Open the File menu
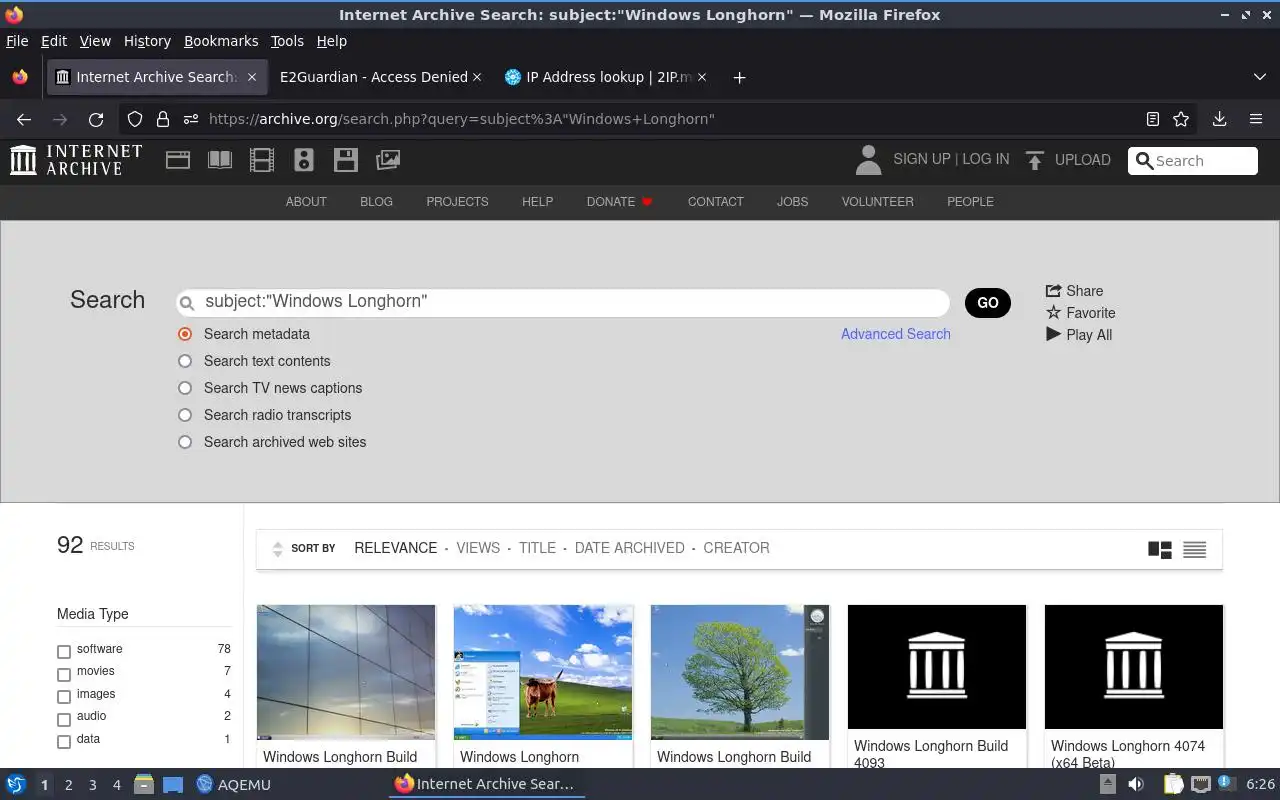Viewport: 1280px width, 800px height. click(x=17, y=41)
